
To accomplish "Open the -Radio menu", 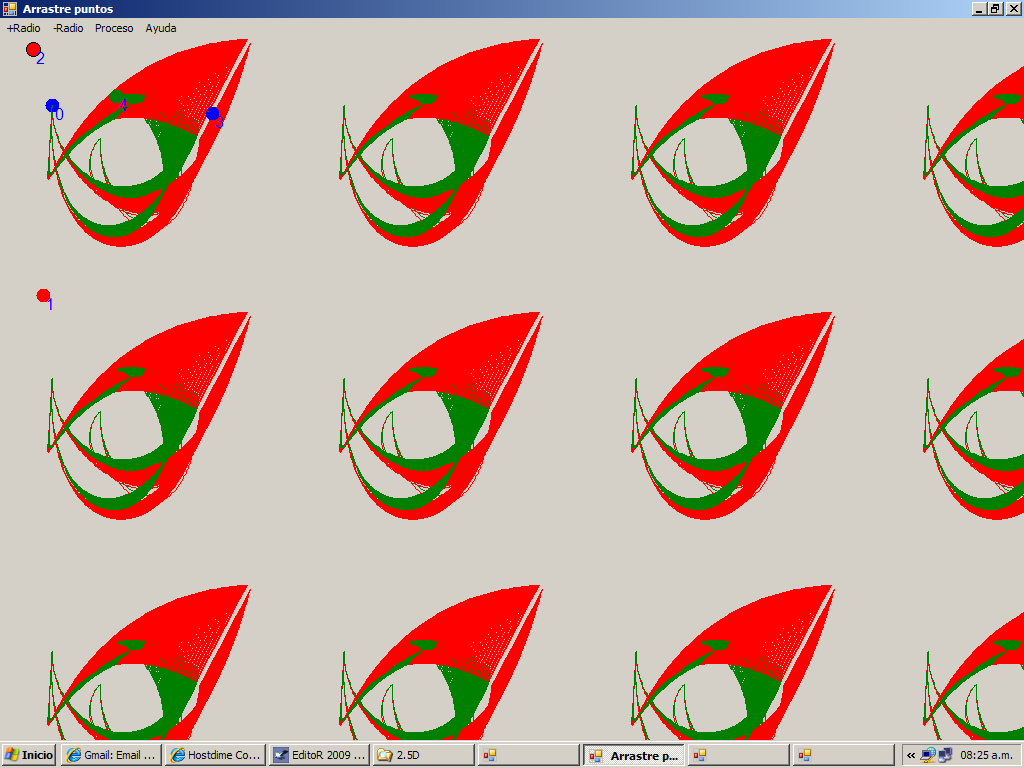I will [68, 28].
